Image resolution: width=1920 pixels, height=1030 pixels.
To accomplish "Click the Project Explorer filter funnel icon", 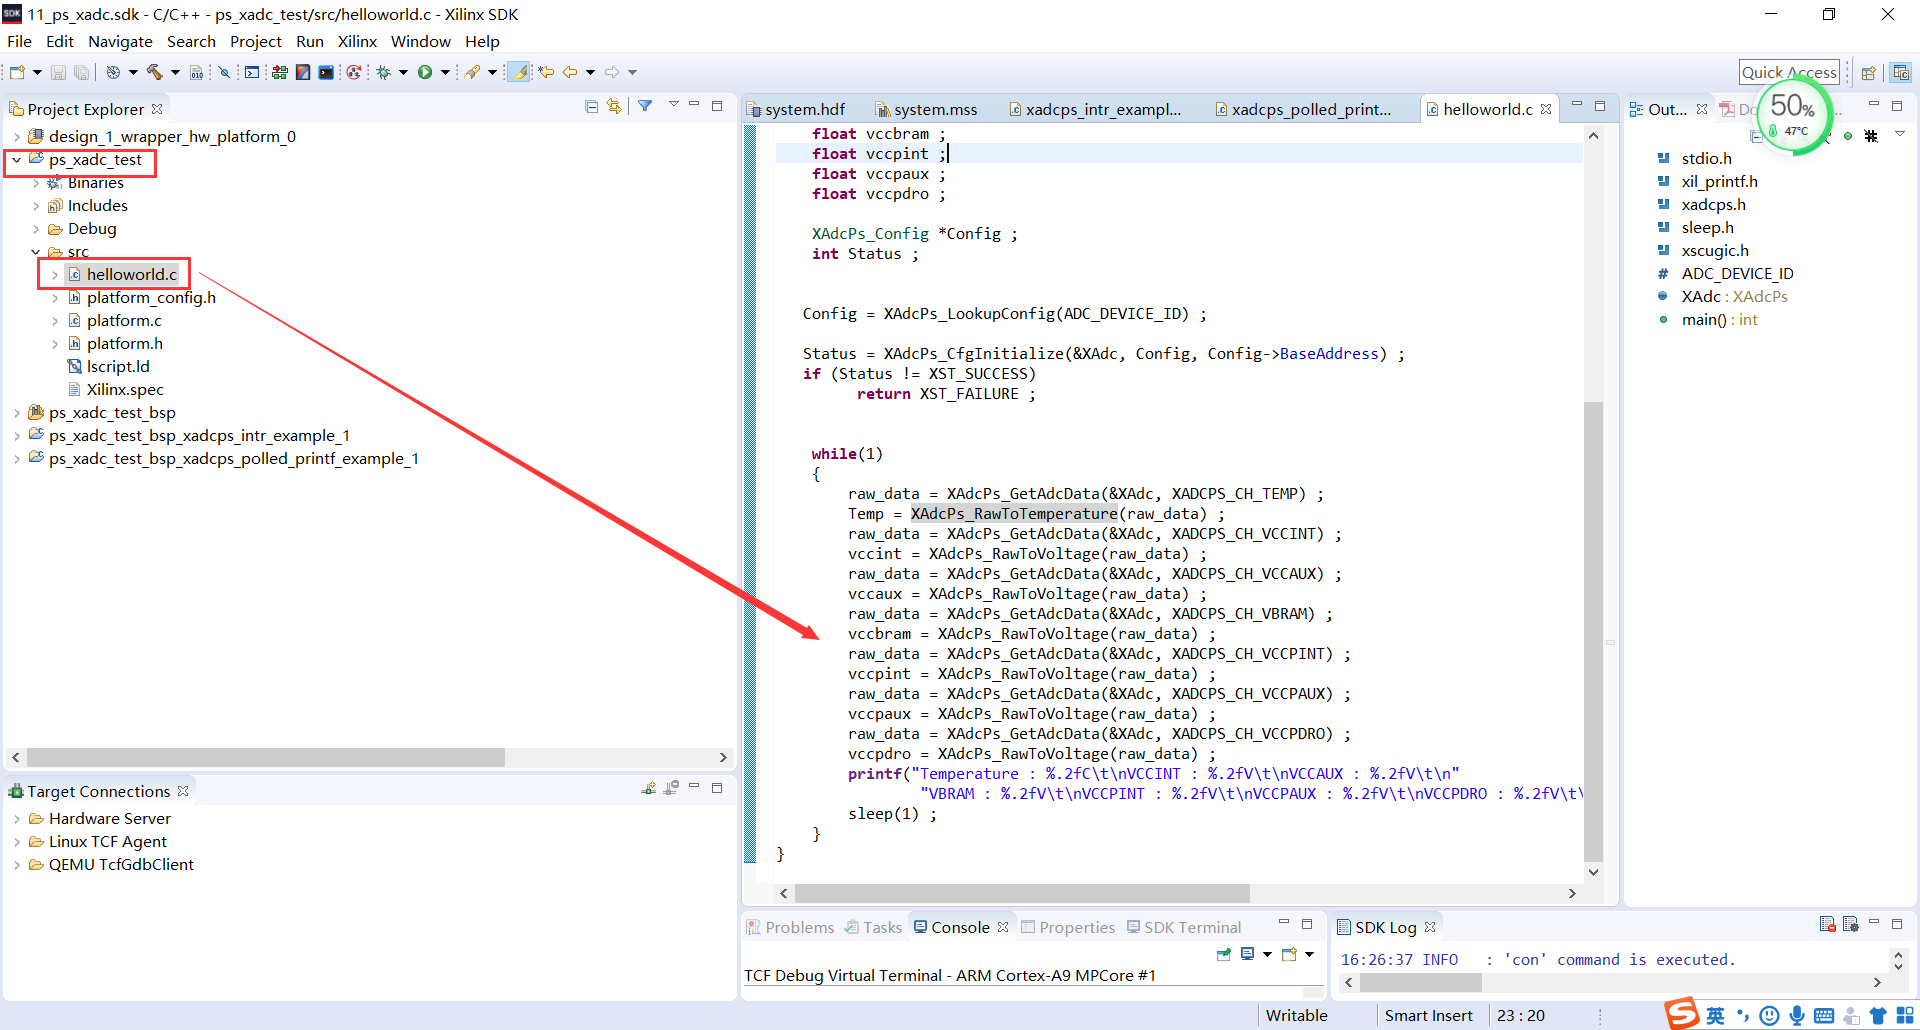I will tap(645, 106).
